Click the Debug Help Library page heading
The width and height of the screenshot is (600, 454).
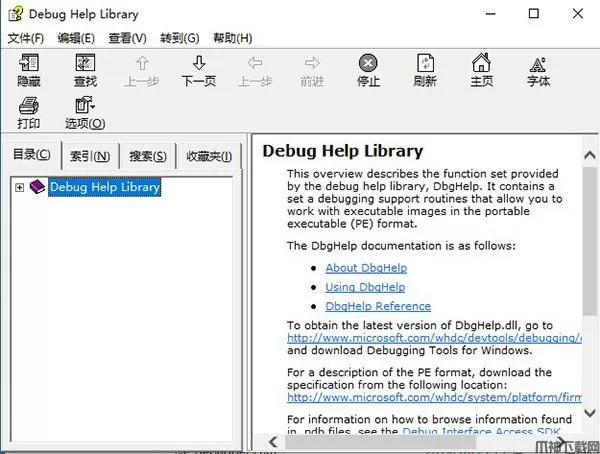pos(342,151)
